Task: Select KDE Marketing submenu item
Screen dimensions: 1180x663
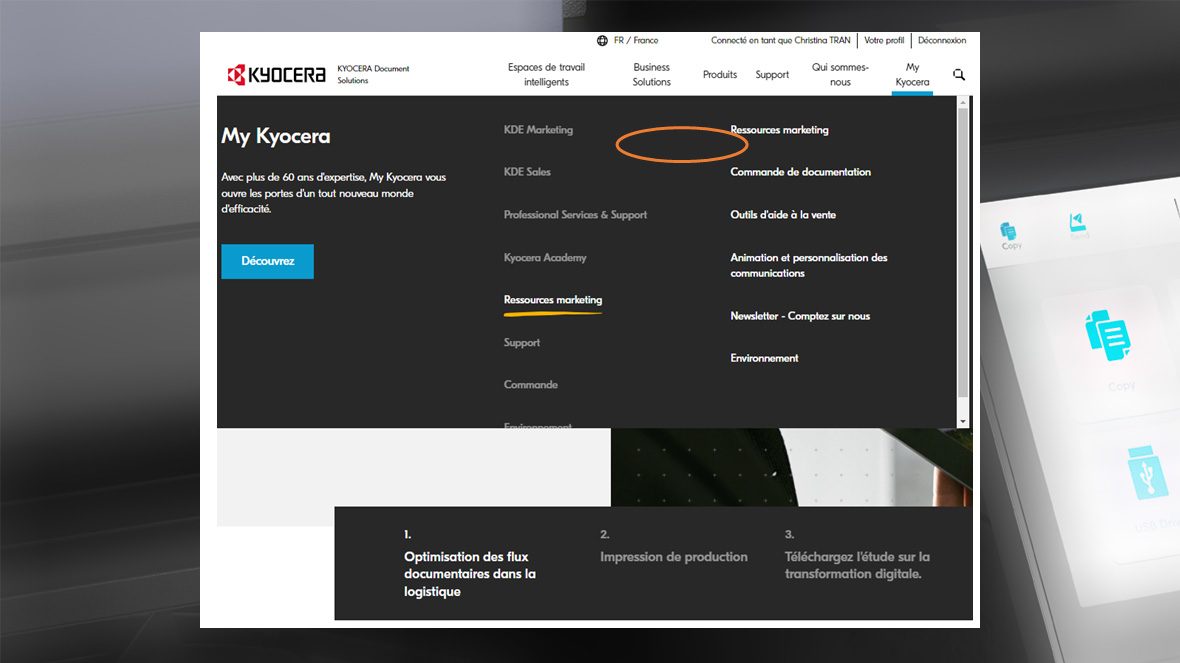Action: 538,129
